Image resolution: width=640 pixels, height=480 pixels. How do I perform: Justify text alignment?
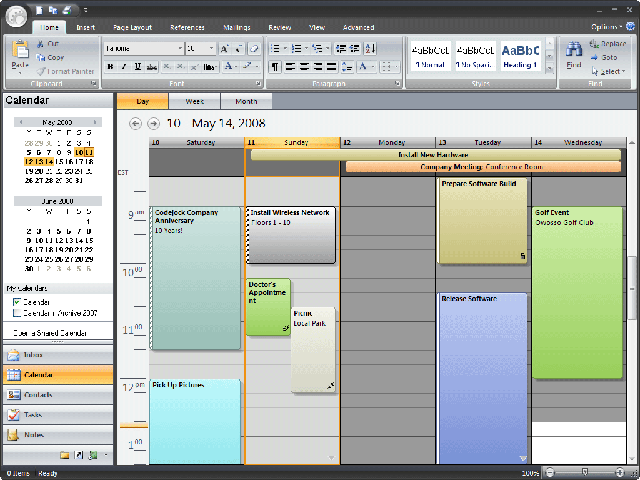click(x=332, y=67)
